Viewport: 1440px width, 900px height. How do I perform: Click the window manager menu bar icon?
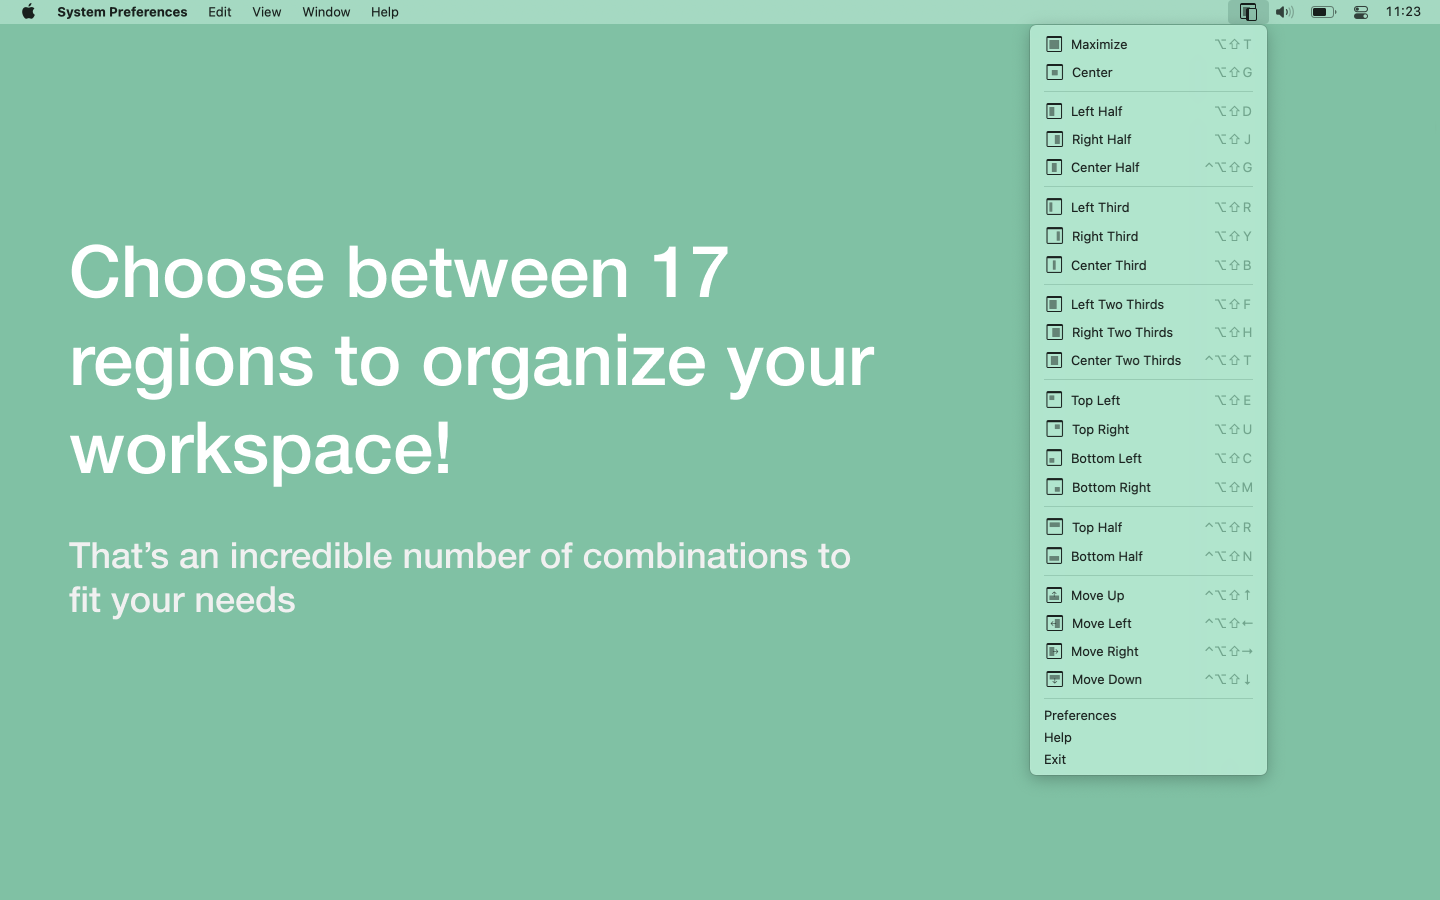1248,12
